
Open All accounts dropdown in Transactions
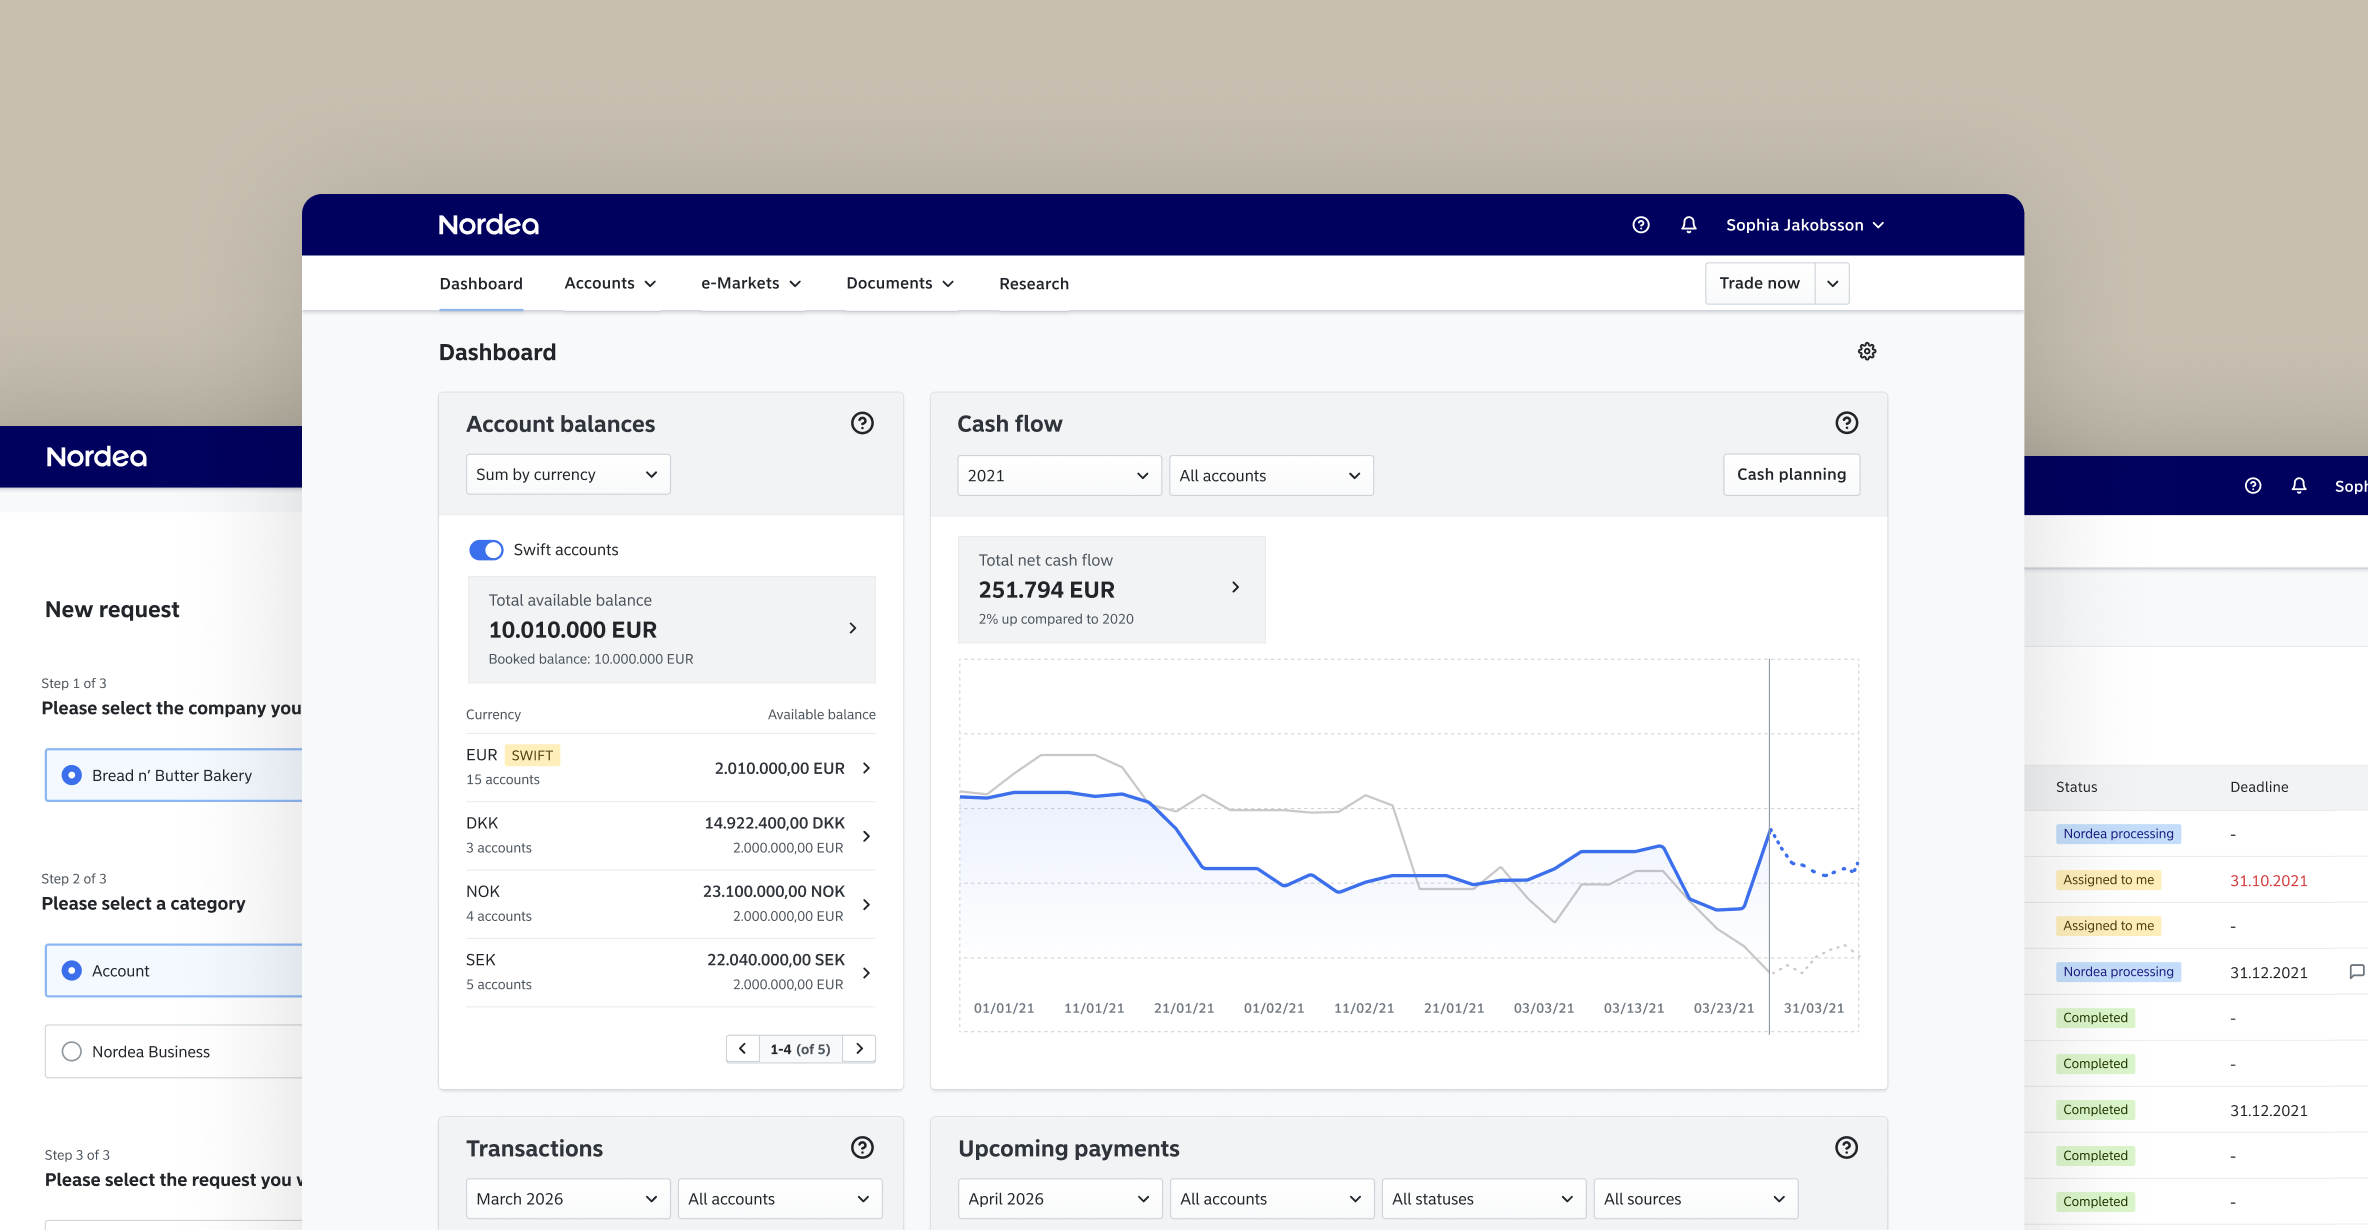pyautogui.click(x=780, y=1199)
